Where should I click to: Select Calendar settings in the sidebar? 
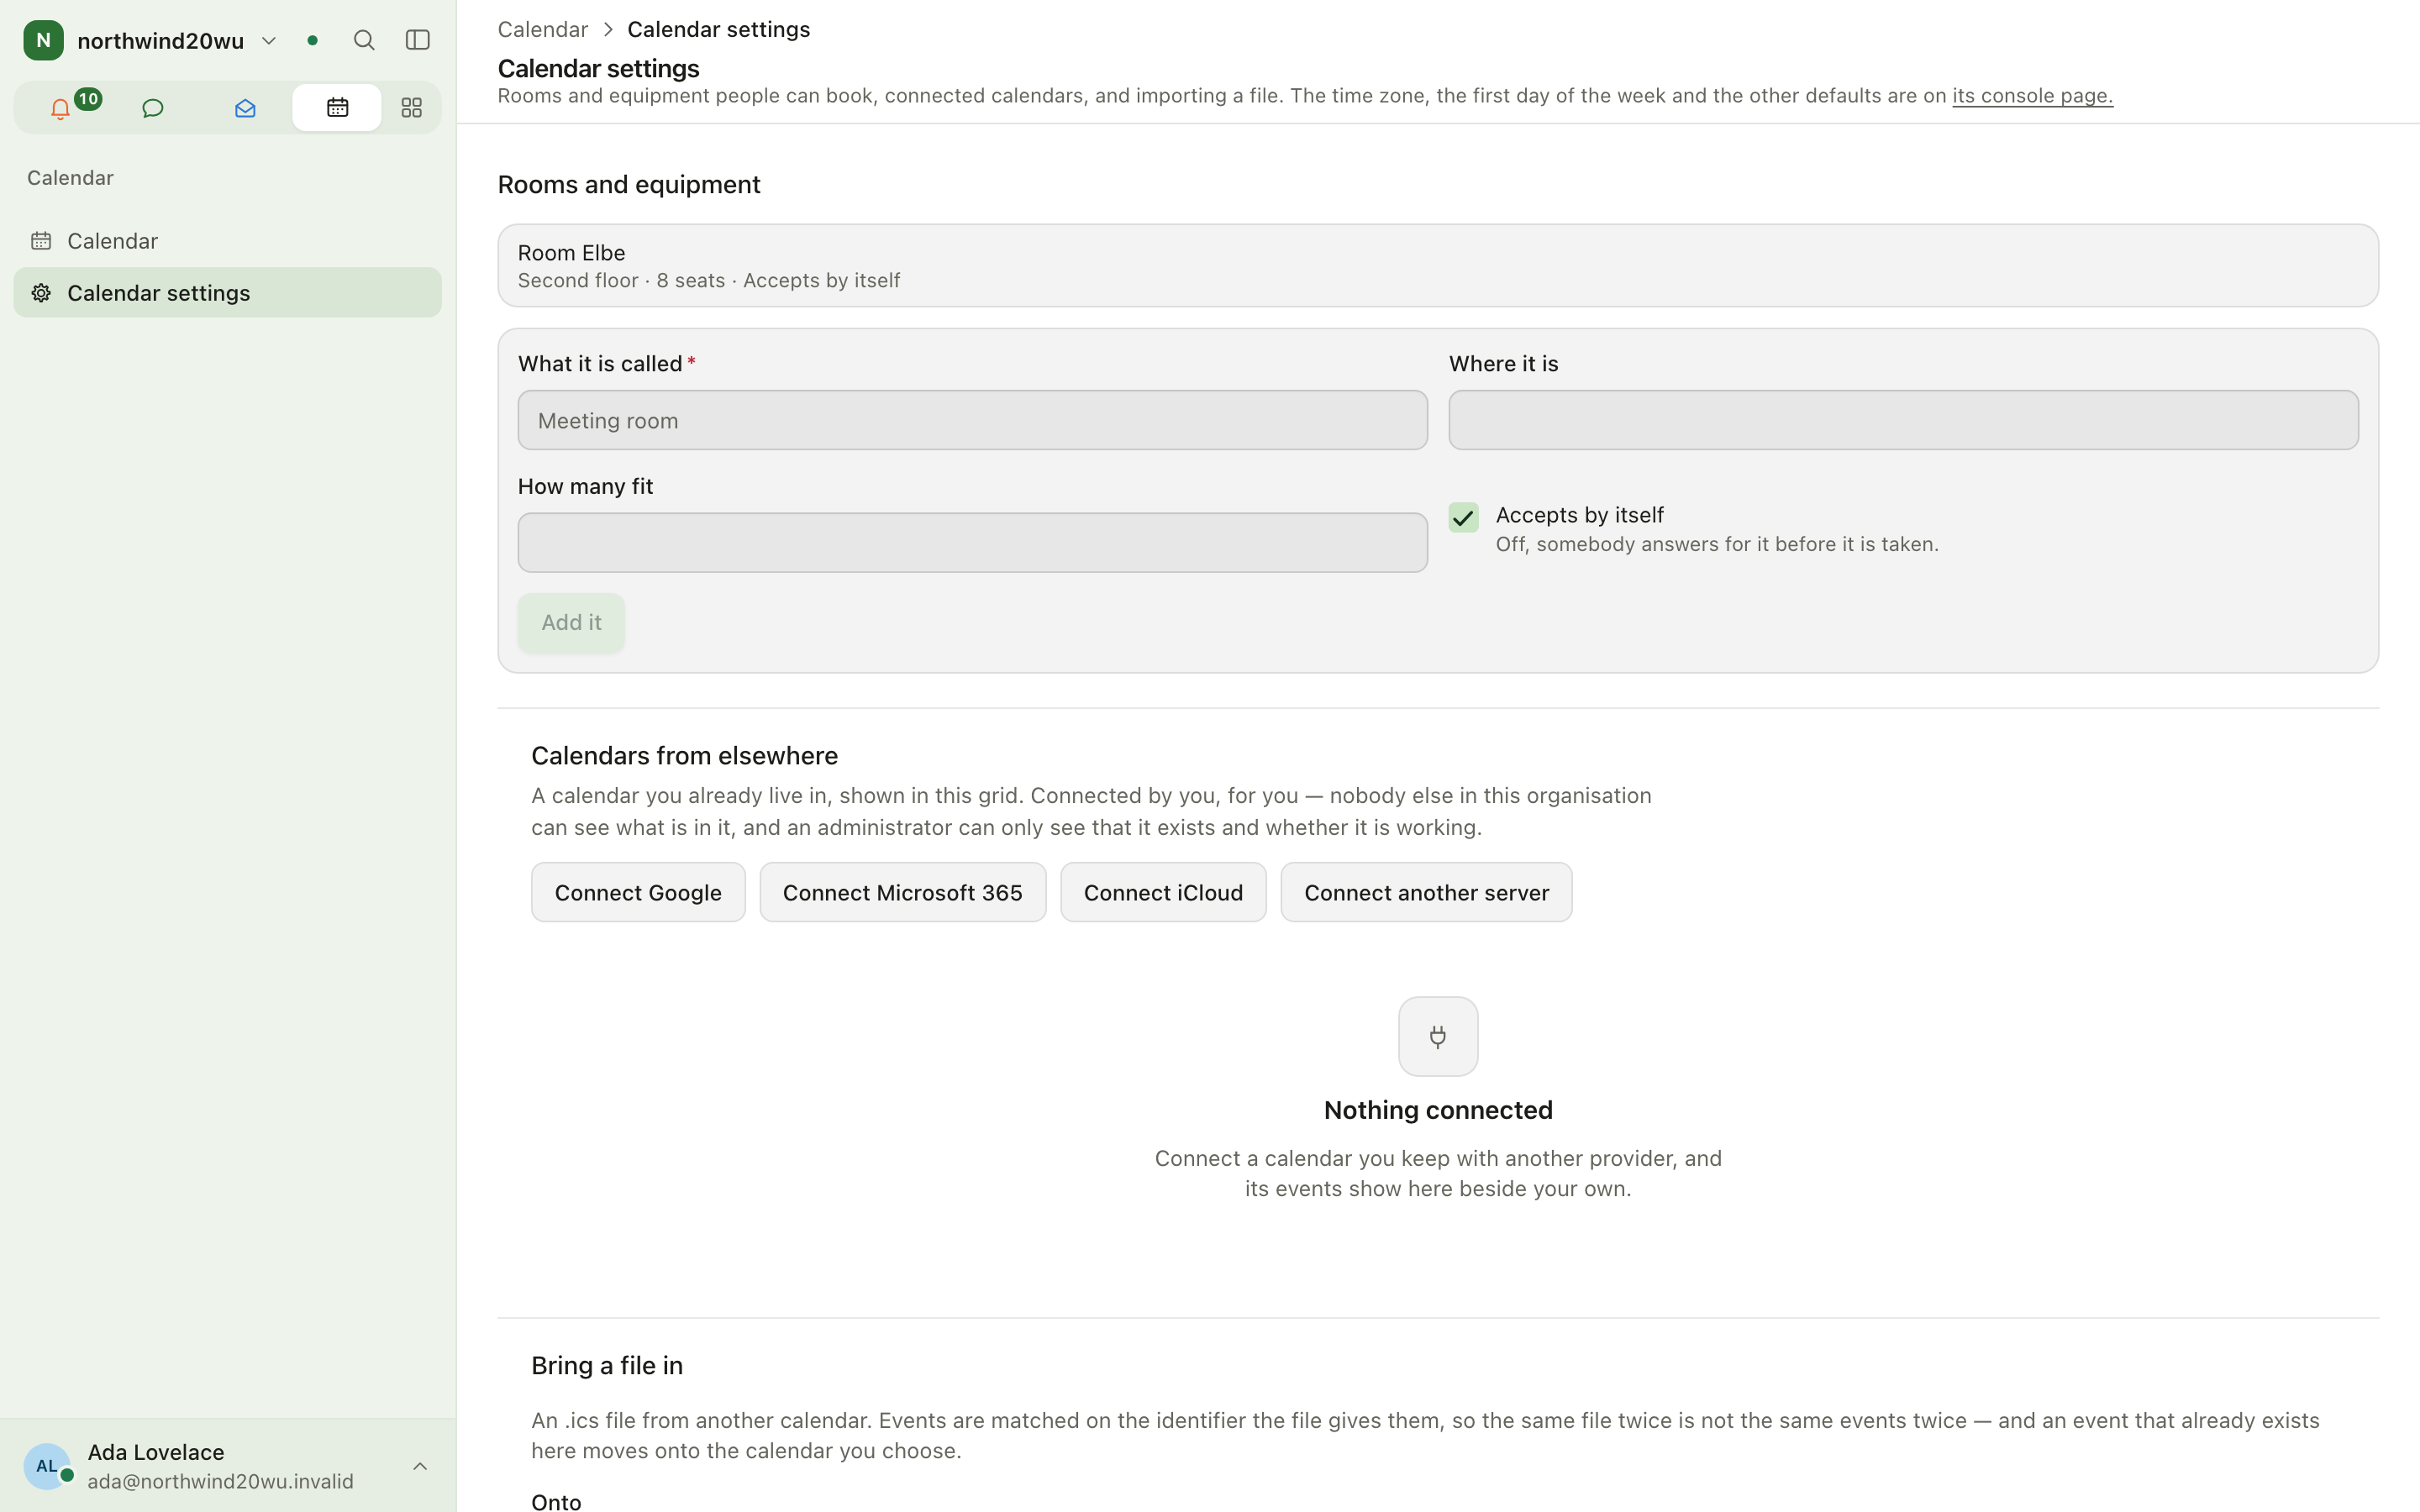tap(227, 293)
